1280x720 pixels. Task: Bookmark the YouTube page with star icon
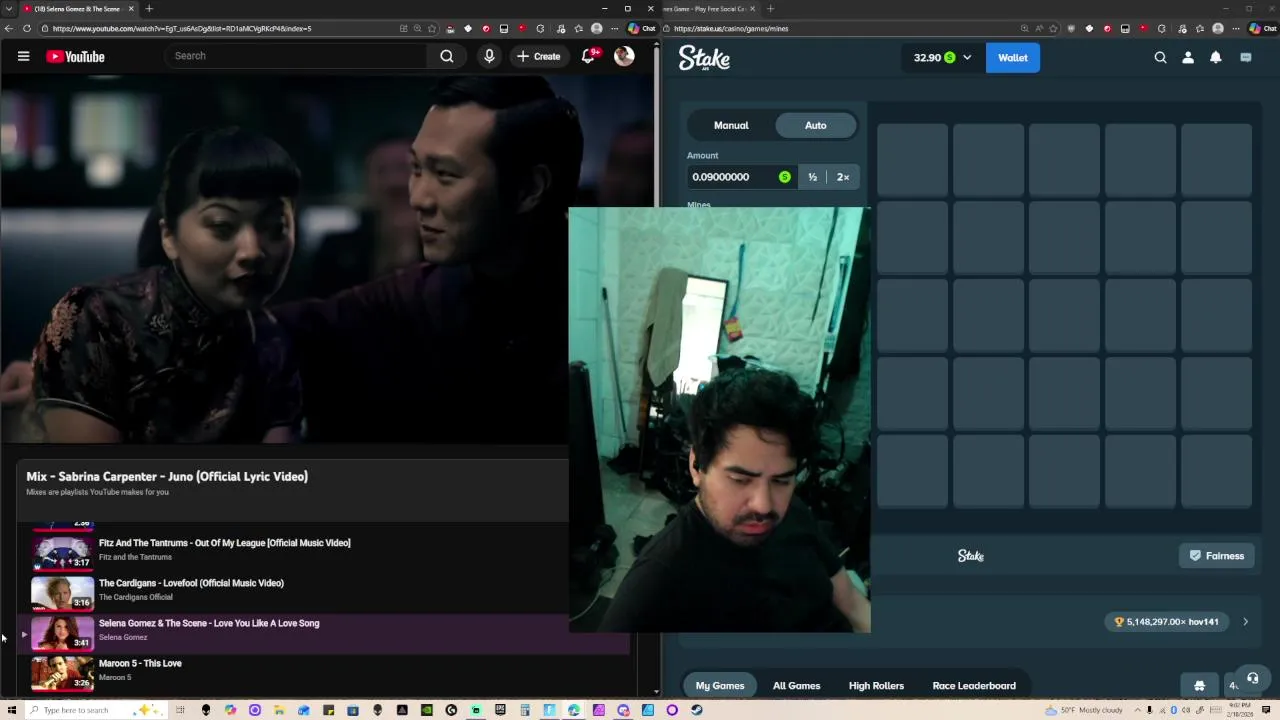431,28
